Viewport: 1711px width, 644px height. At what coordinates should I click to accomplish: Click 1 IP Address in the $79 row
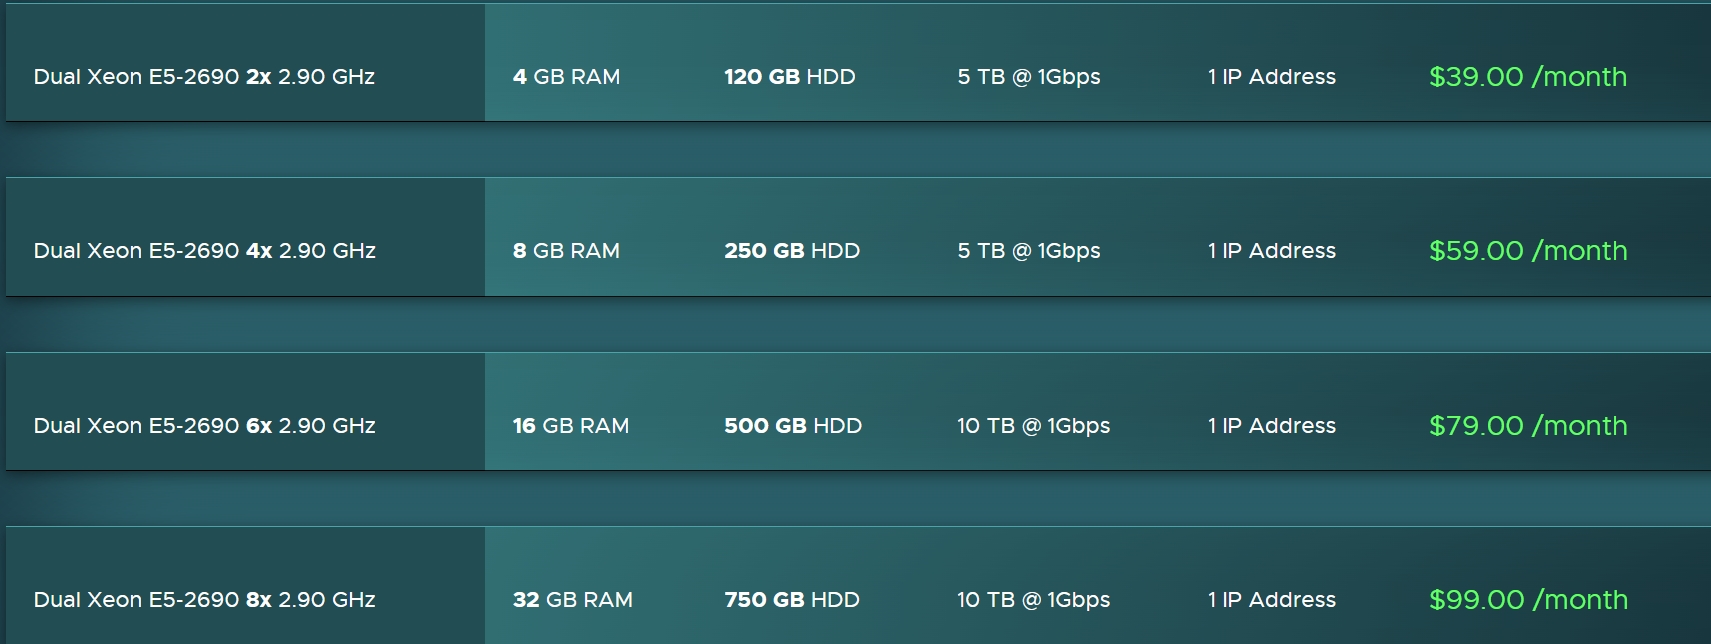pyautogui.click(x=1271, y=426)
